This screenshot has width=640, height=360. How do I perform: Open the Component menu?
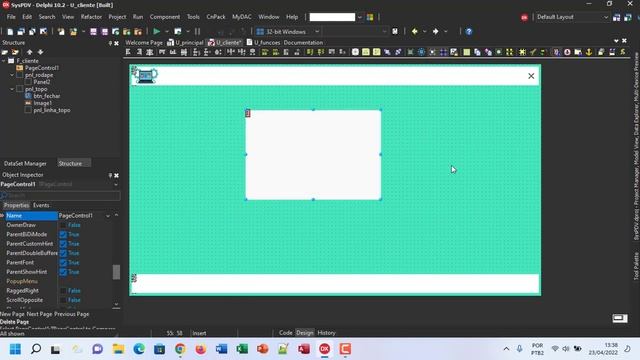[x=164, y=17]
